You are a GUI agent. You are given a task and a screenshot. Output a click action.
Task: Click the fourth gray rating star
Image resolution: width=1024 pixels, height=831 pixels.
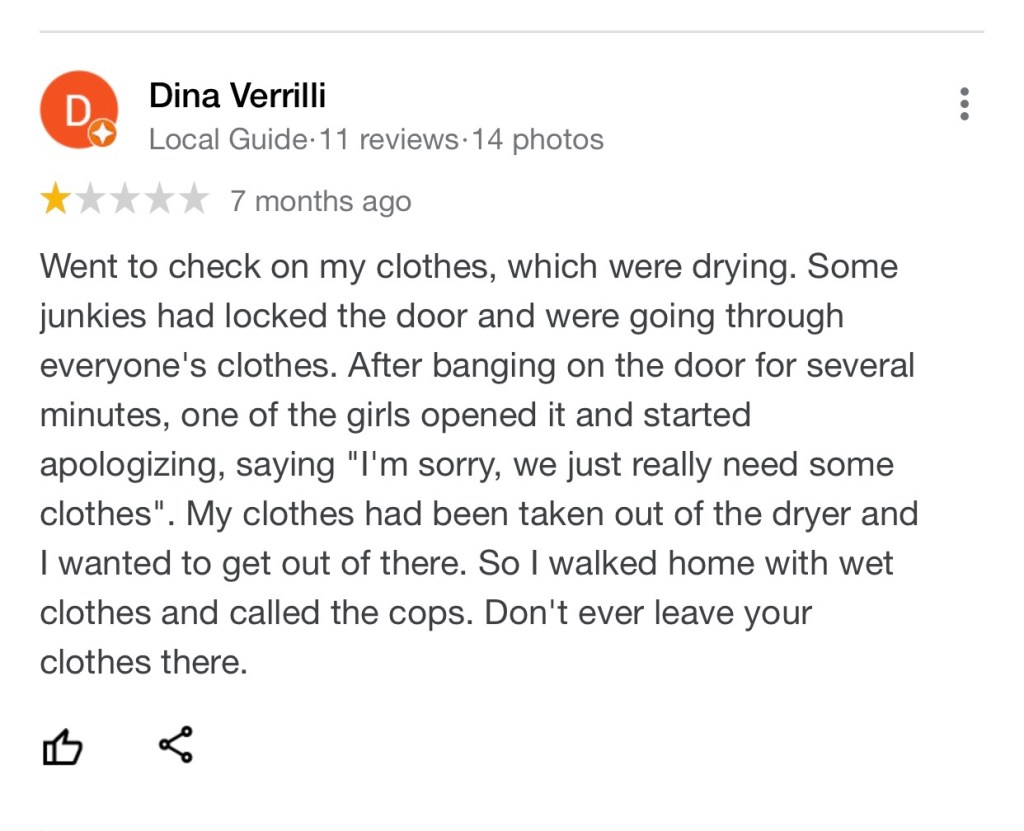point(159,201)
